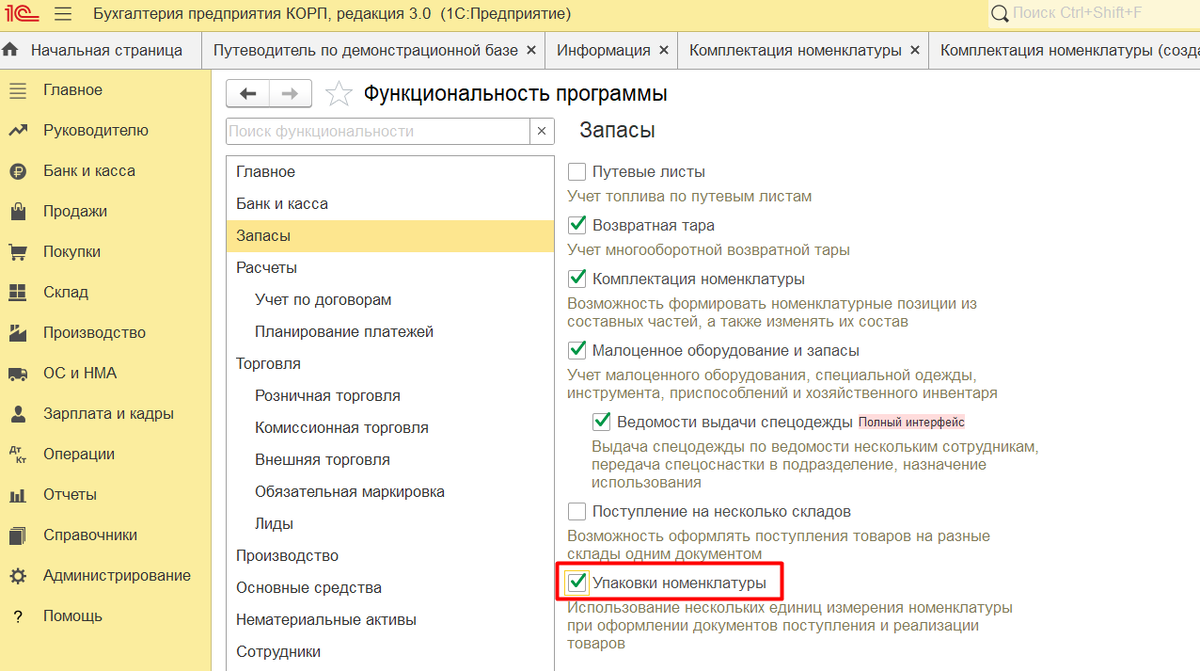Click the home icon of Начальная страница
The image size is (1200, 671).
(x=12, y=49)
